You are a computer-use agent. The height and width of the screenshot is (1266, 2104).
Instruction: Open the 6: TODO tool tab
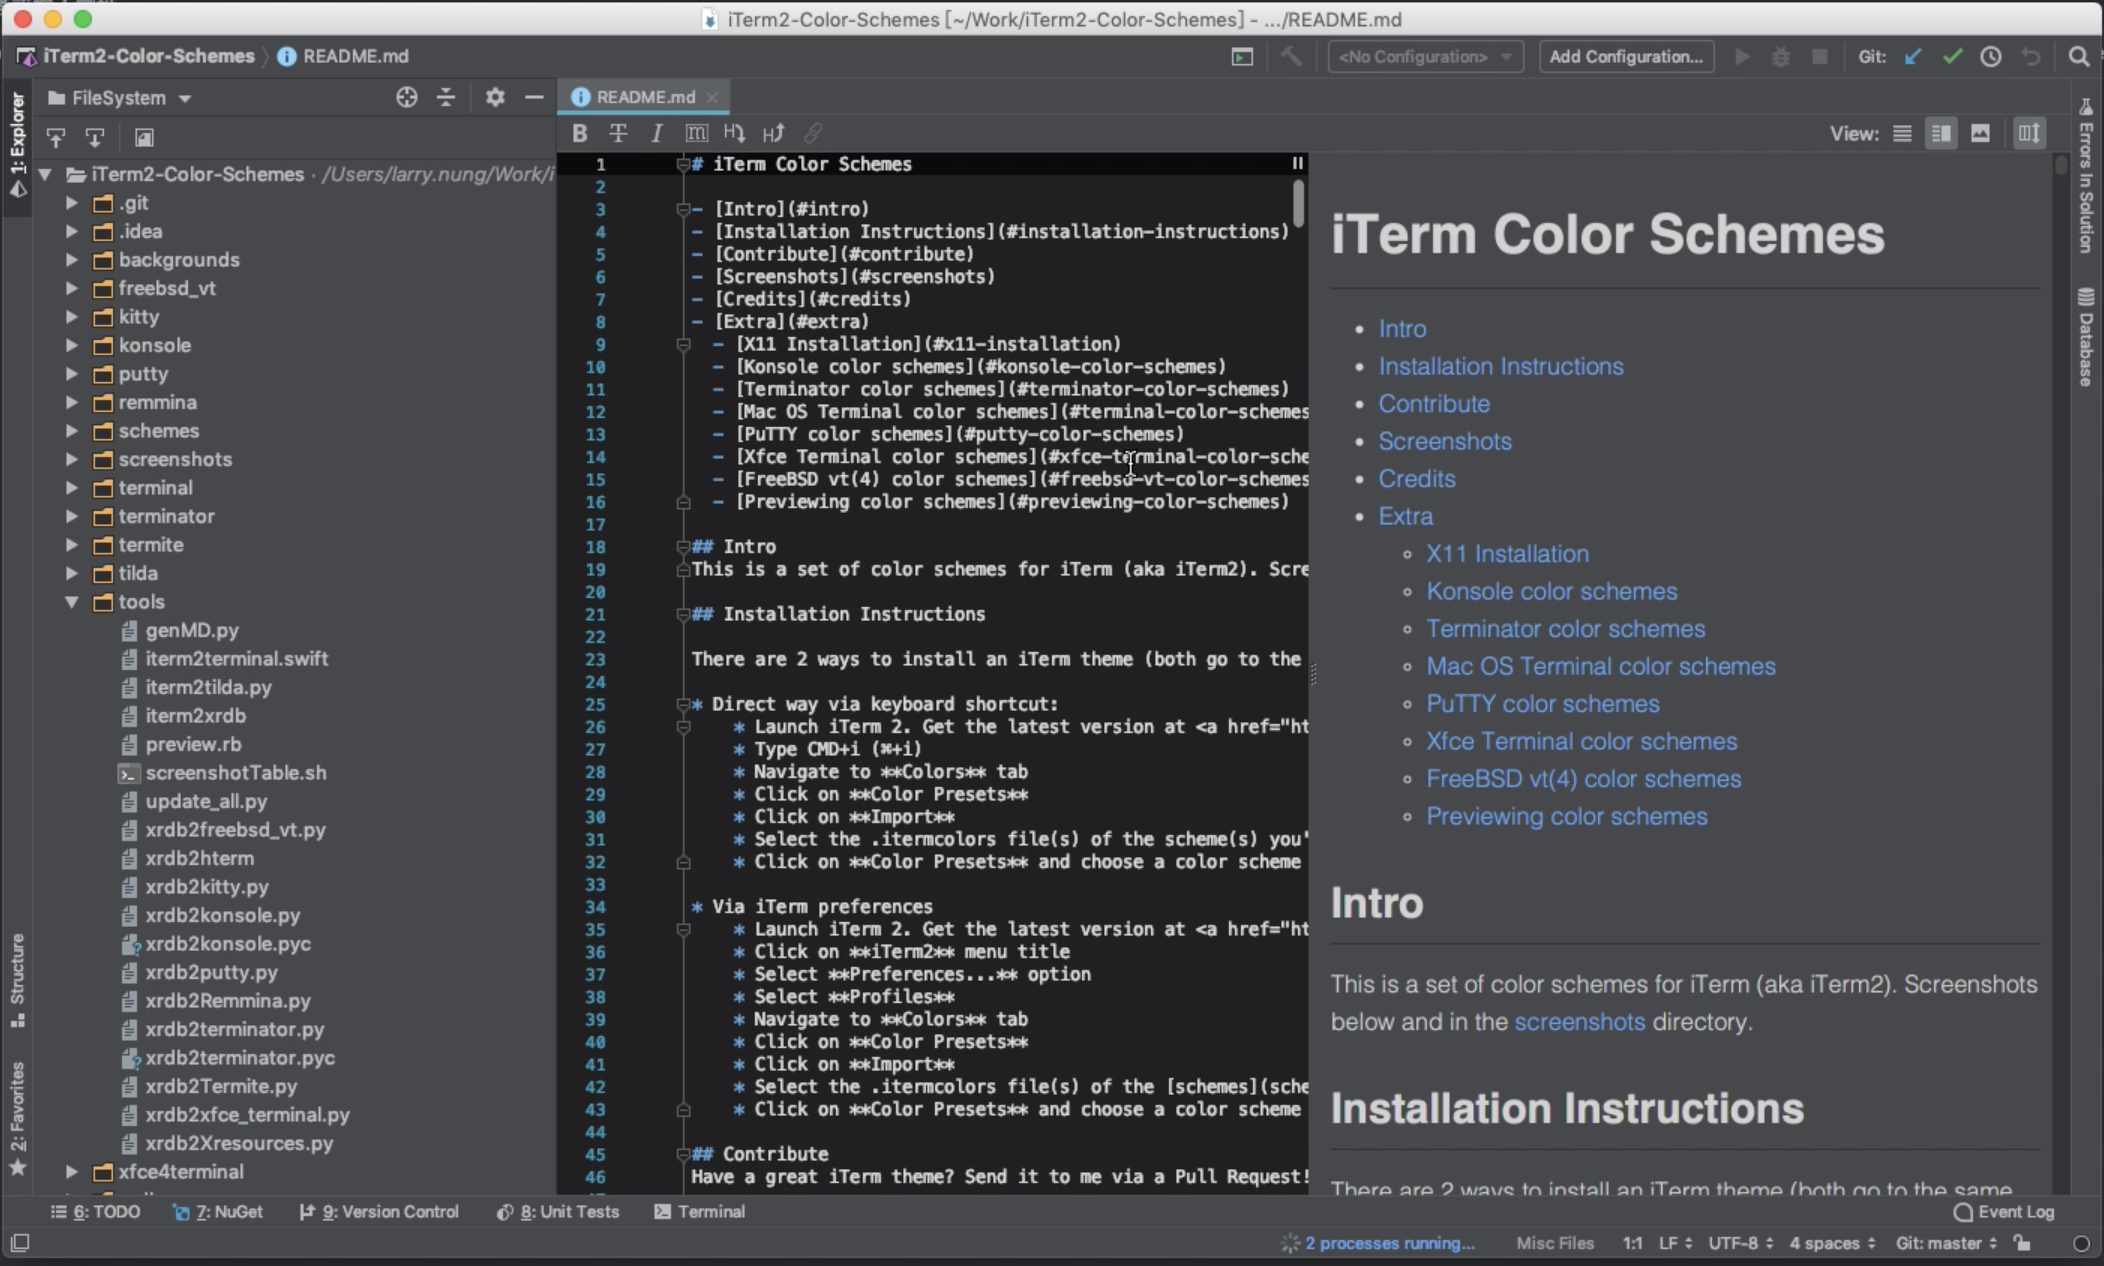[95, 1212]
